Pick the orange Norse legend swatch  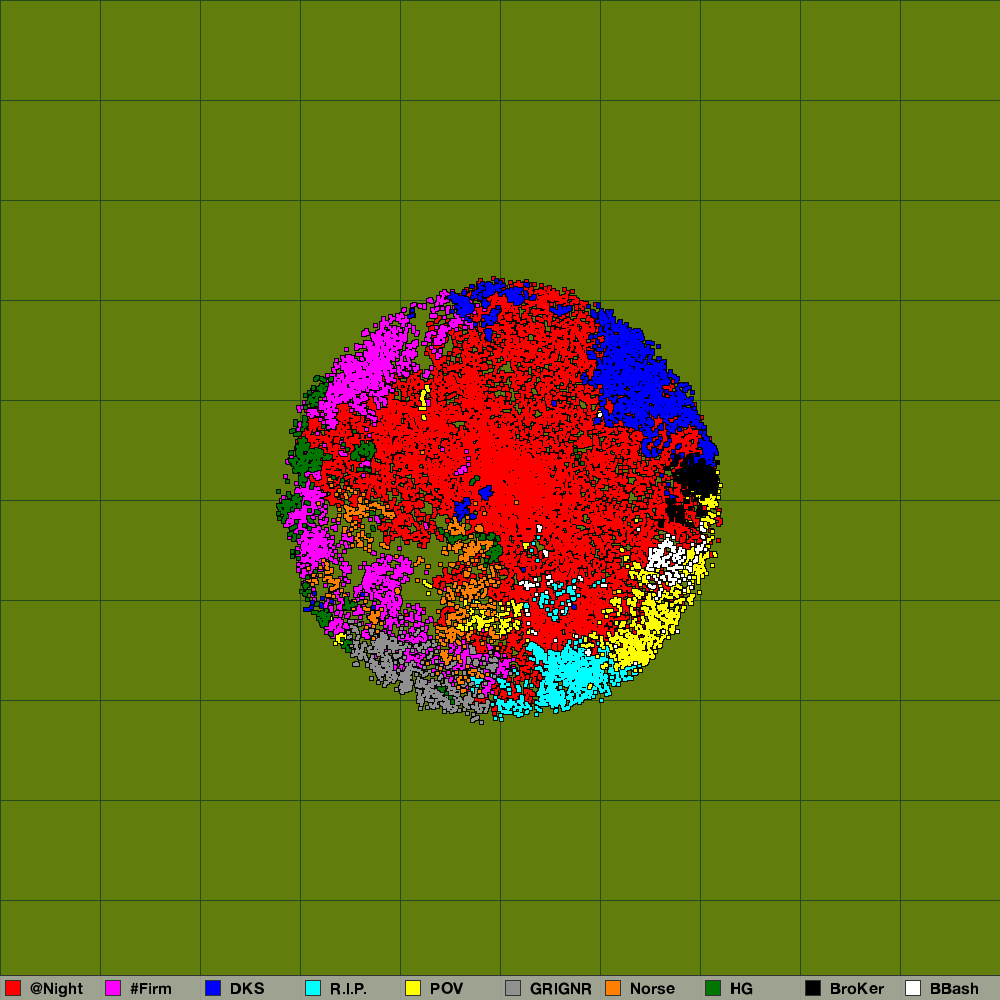[x=613, y=988]
